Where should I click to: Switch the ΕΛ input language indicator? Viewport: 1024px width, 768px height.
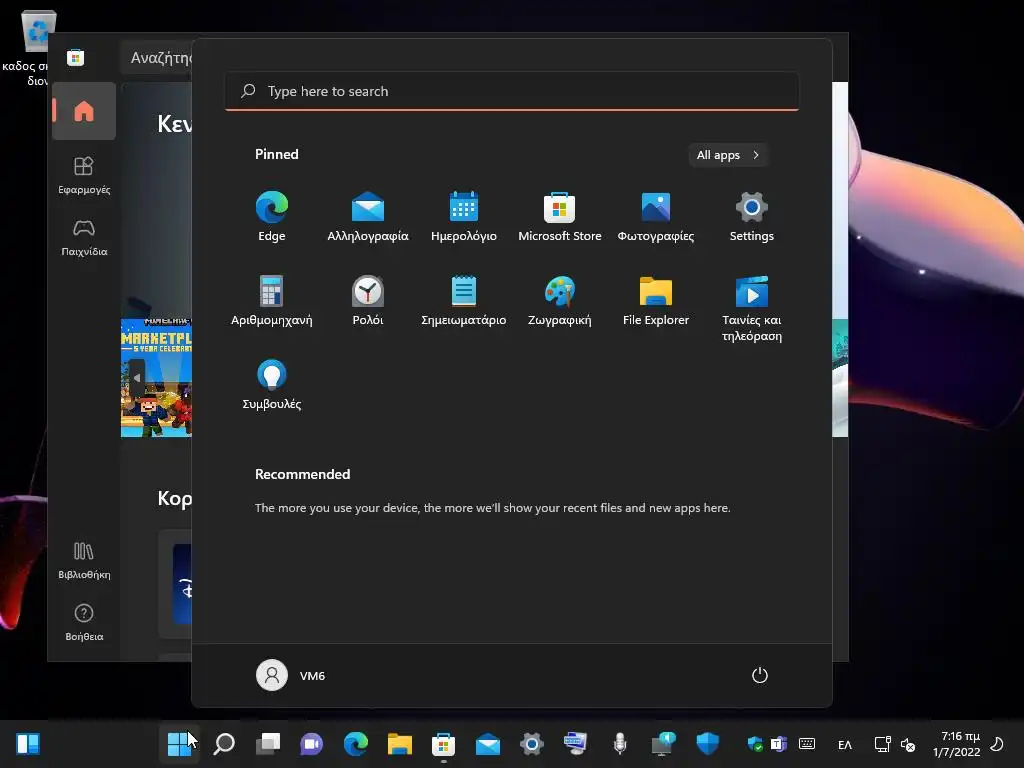[844, 744]
